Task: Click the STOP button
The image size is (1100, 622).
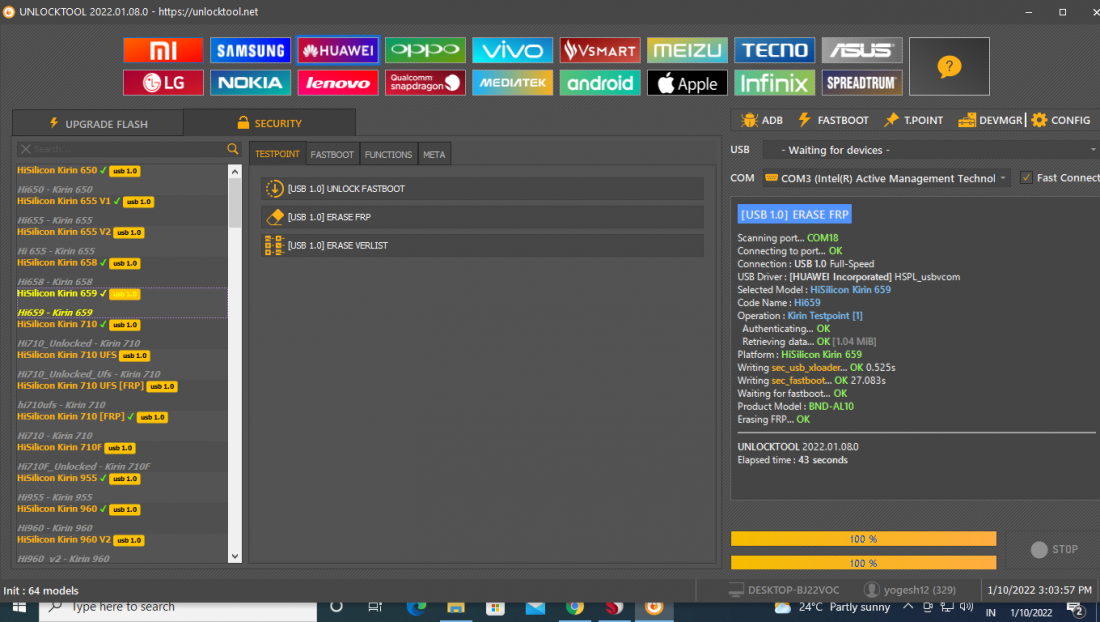Action: point(1054,550)
